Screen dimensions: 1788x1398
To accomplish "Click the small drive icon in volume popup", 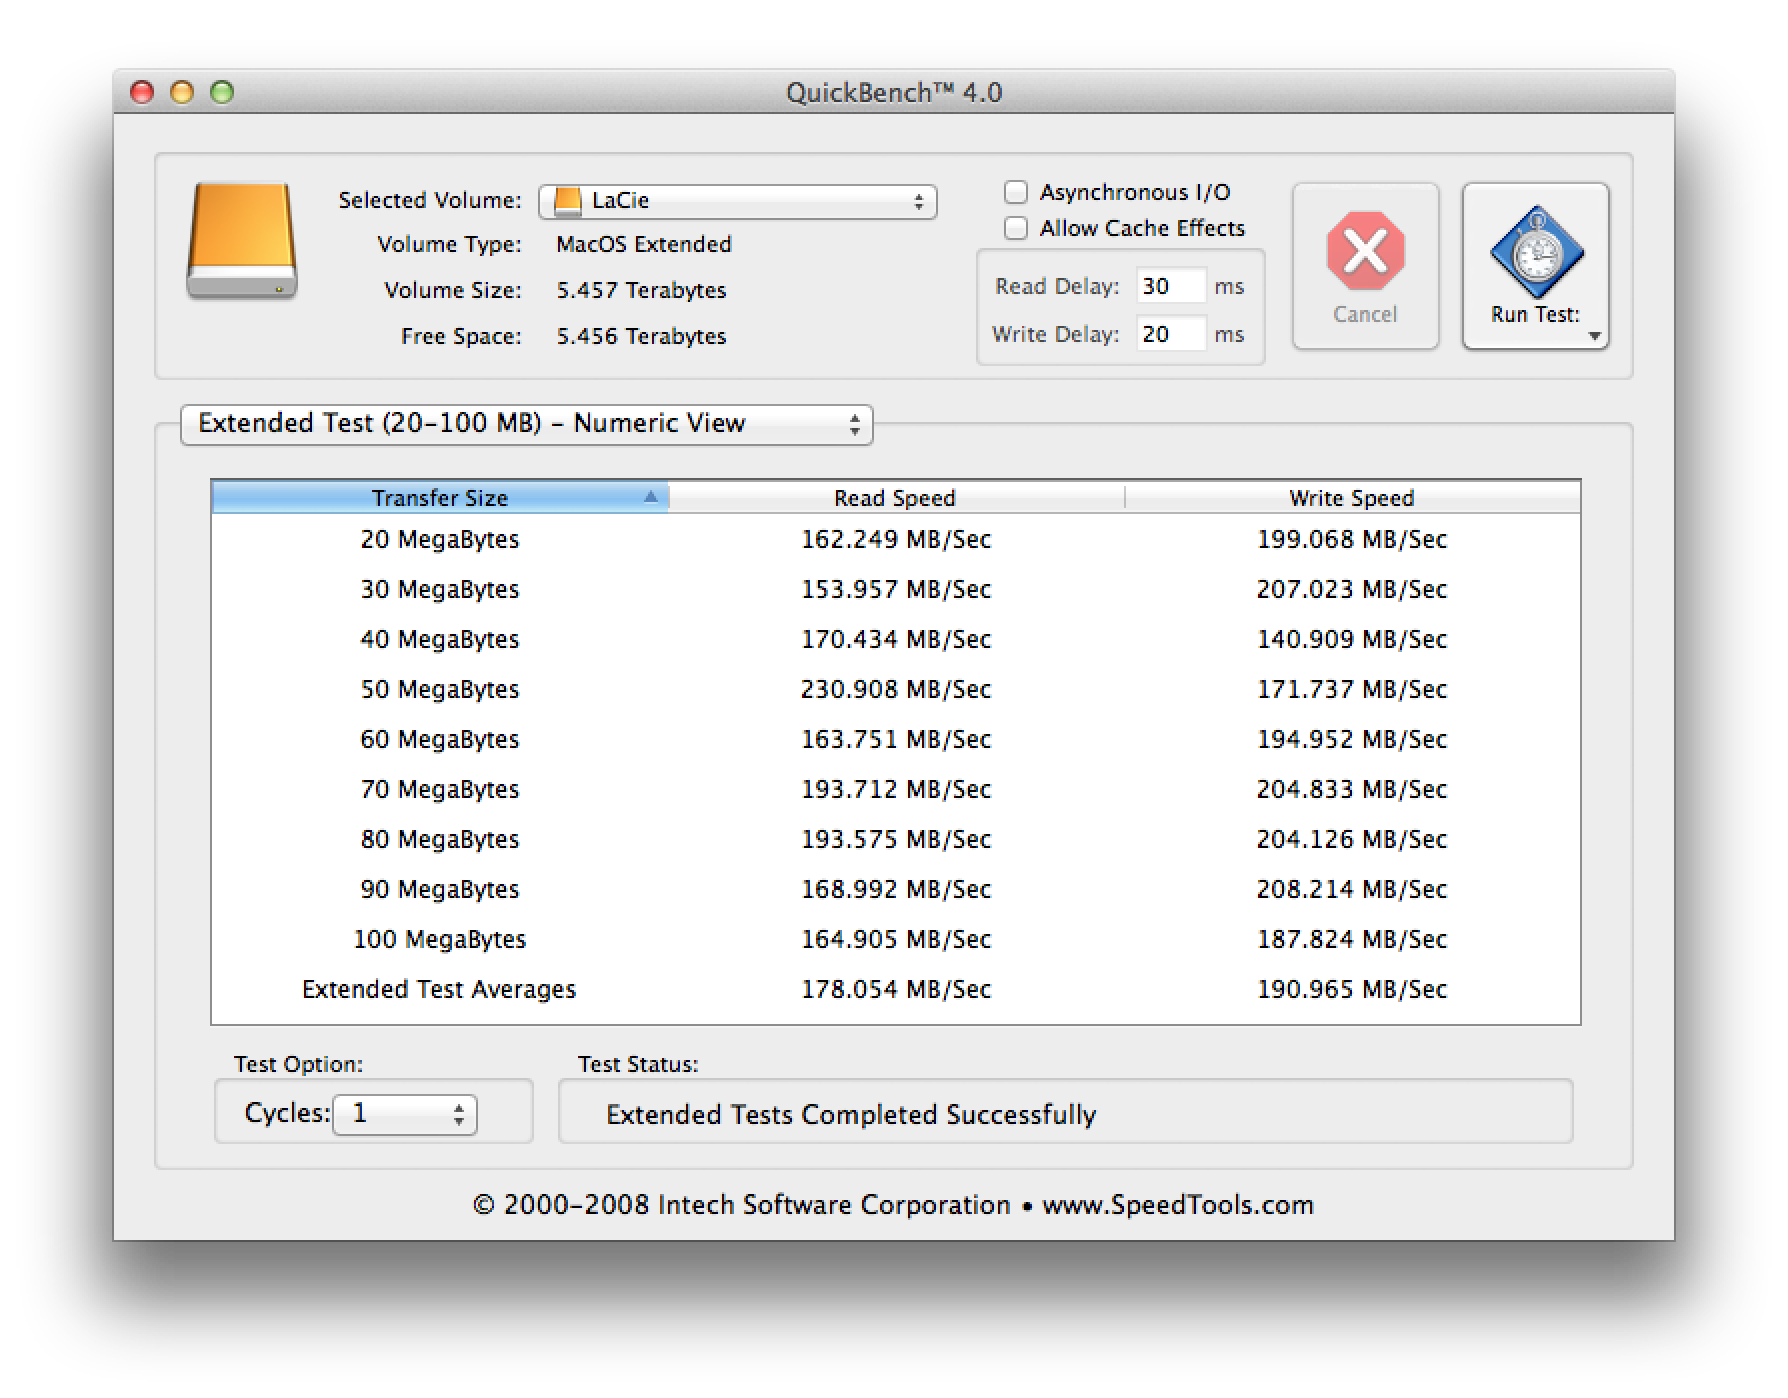I will point(567,200).
